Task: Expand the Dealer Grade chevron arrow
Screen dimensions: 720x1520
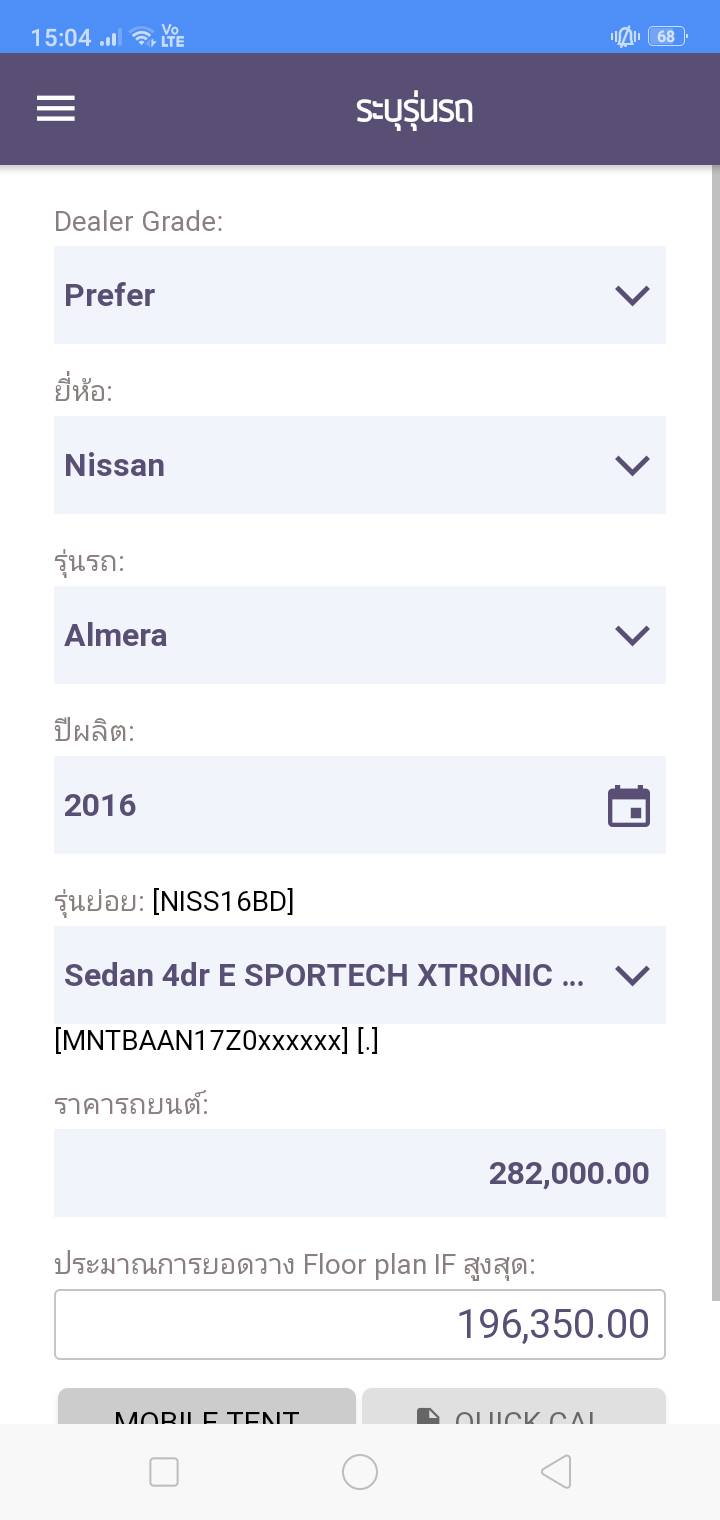Action: tap(632, 295)
